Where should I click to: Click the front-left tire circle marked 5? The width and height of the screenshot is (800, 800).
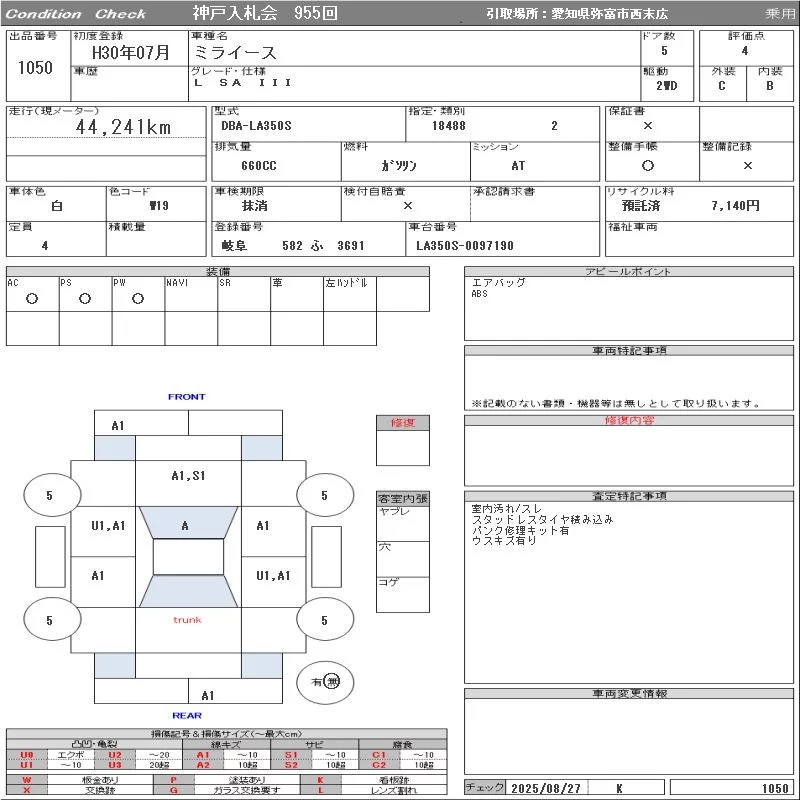pos(49,495)
